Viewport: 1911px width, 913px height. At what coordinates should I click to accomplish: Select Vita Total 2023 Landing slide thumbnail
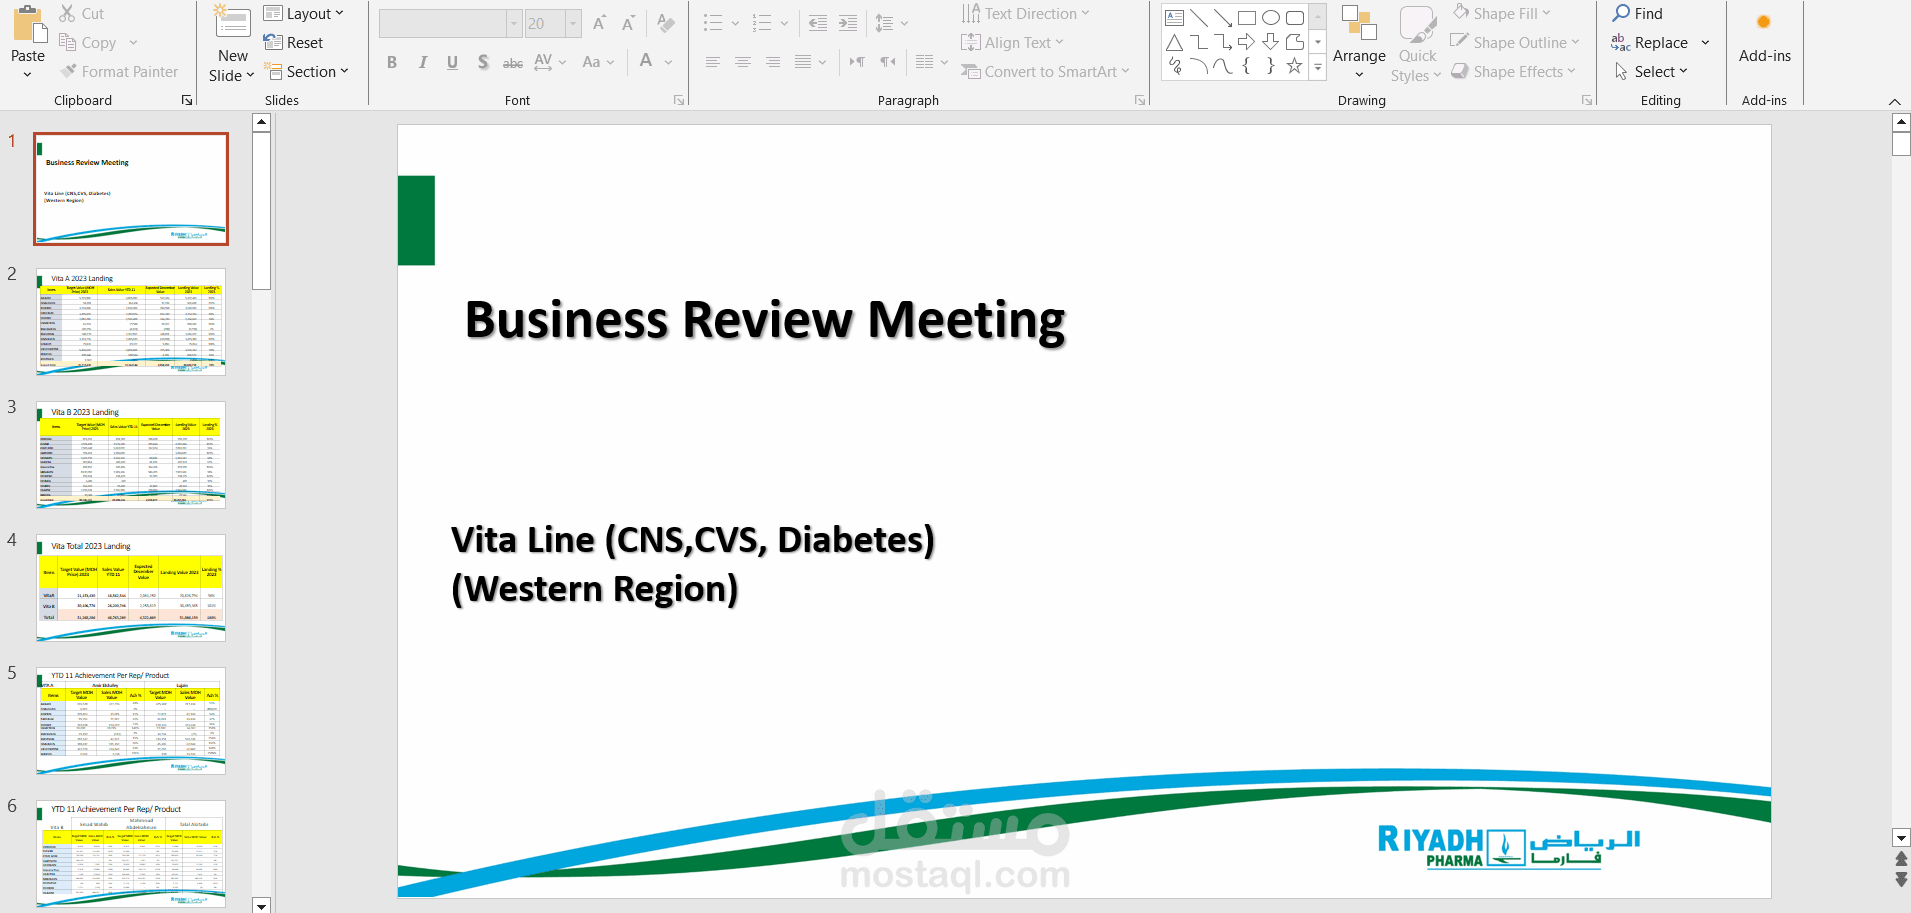131,588
